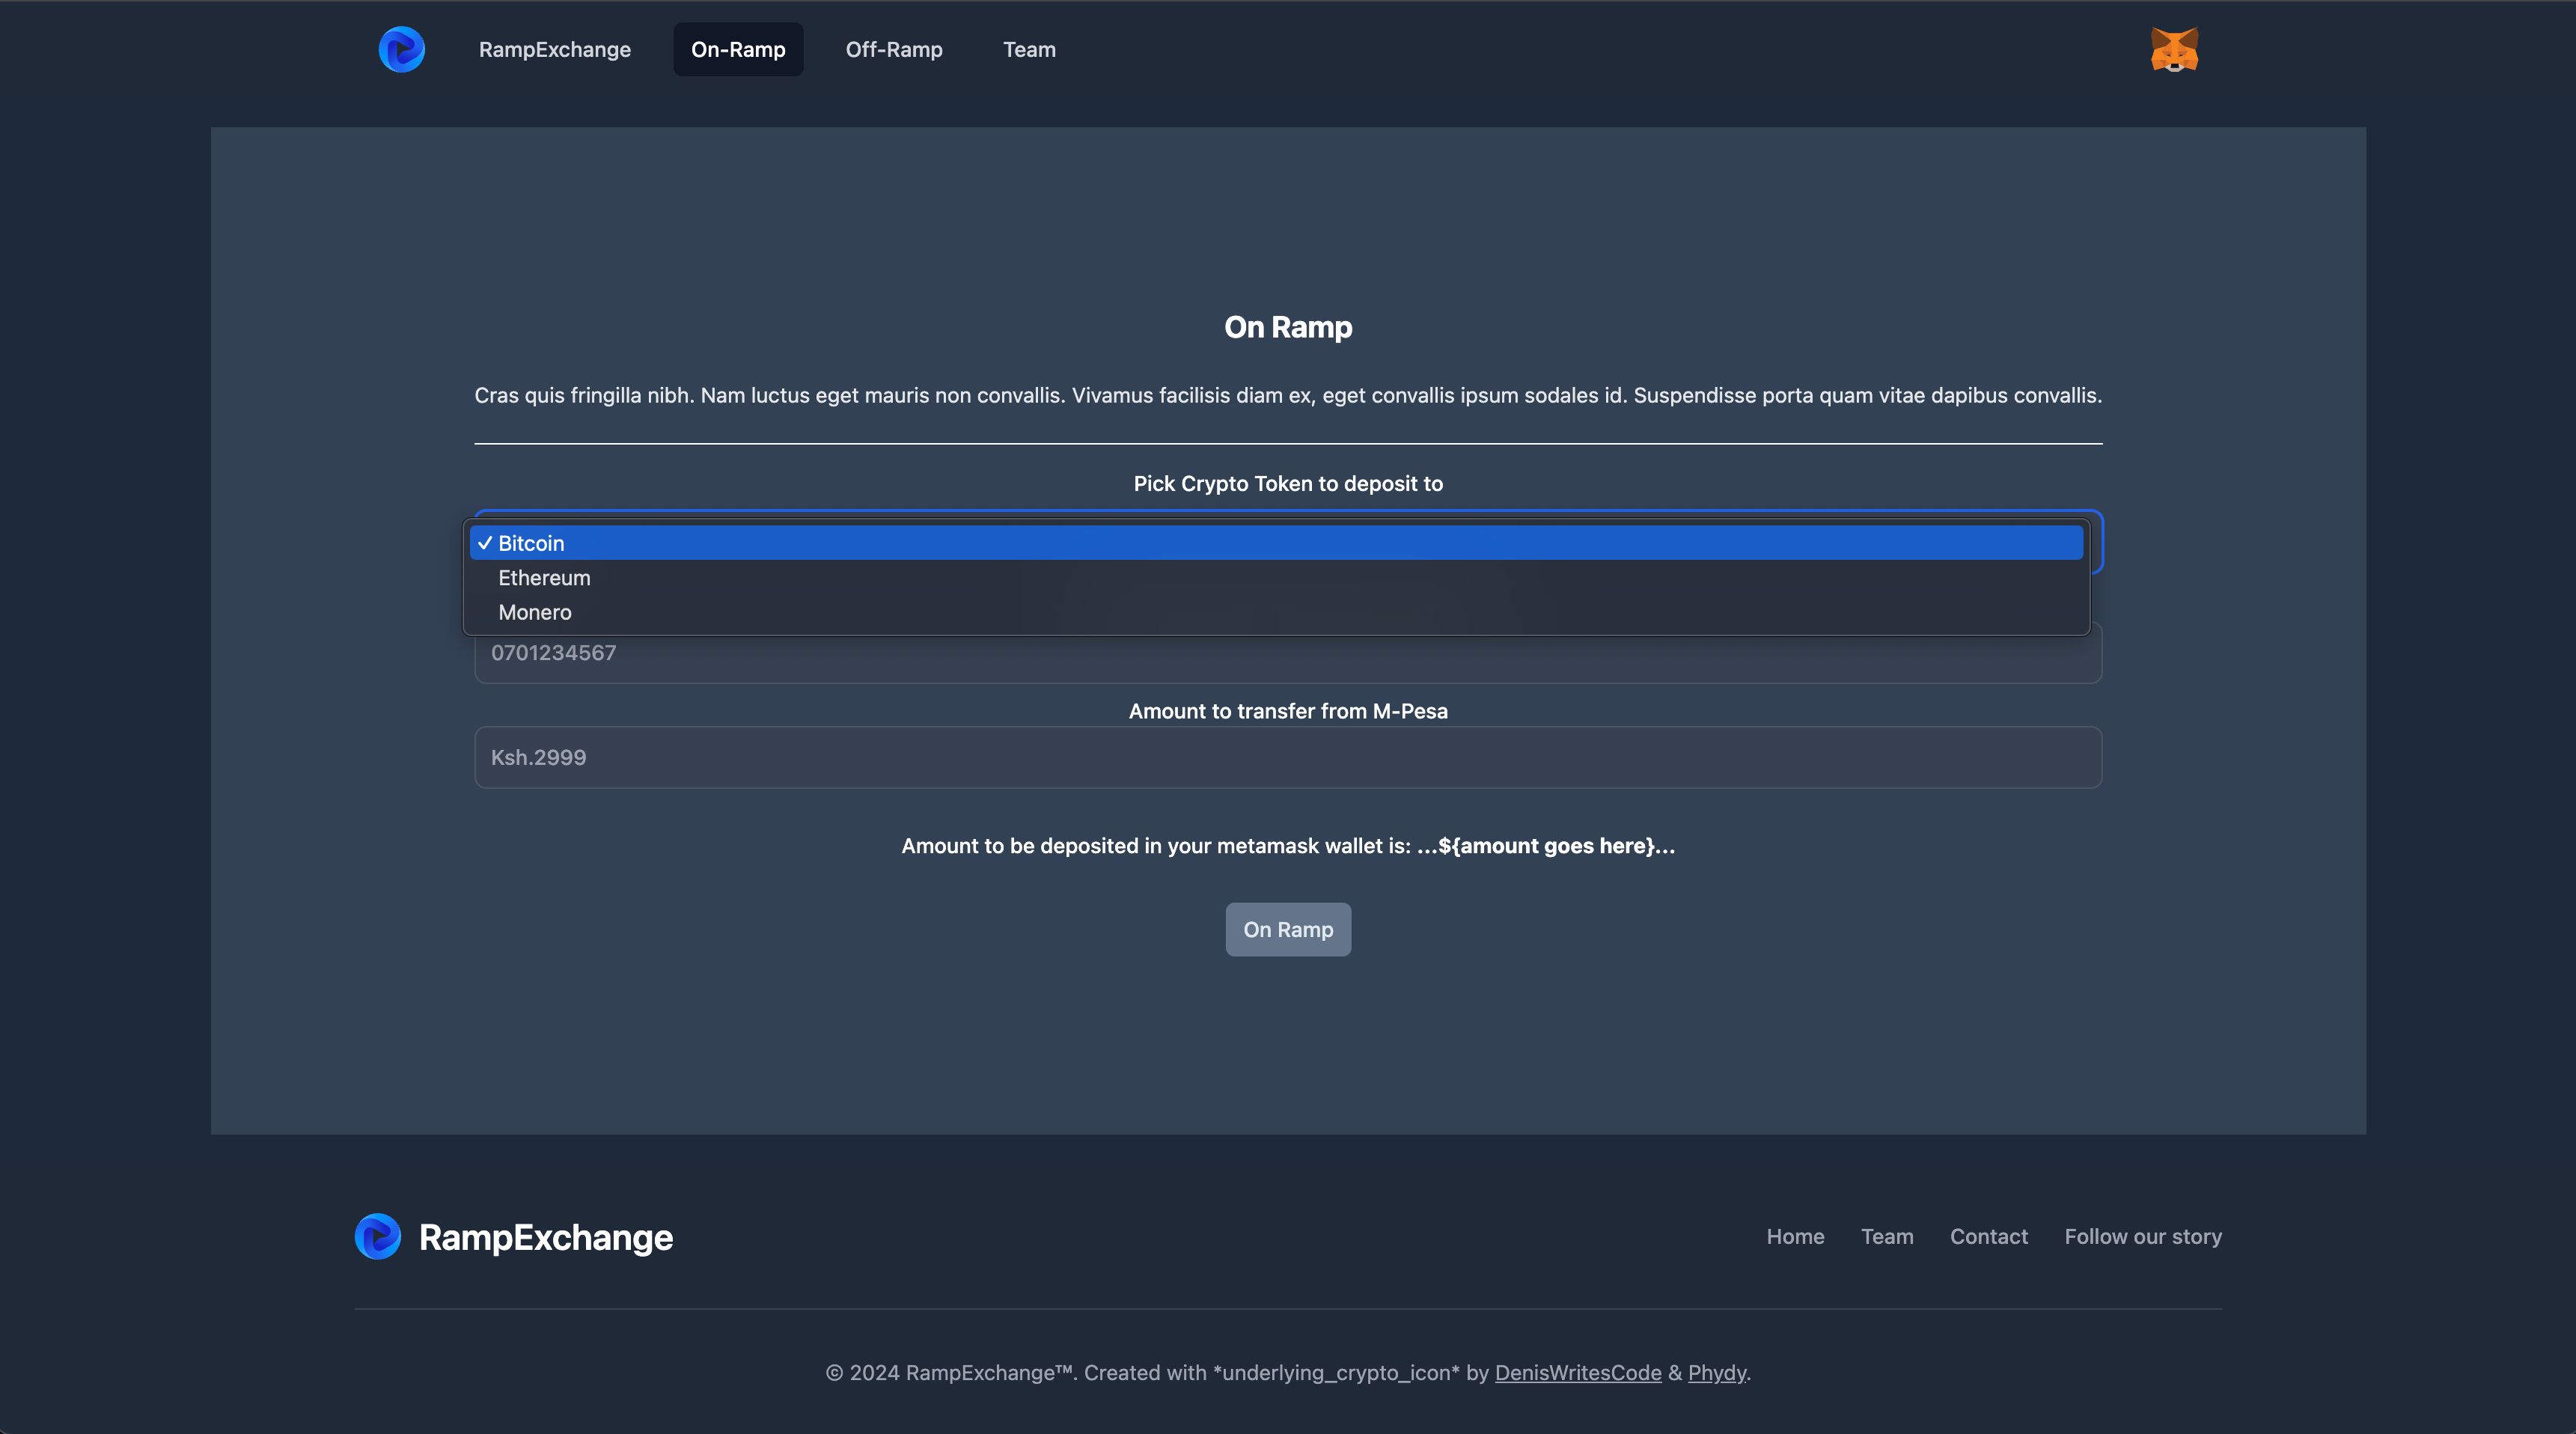Click the RampExchange footer brand text
This screenshot has width=2576, height=1434.
(546, 1237)
